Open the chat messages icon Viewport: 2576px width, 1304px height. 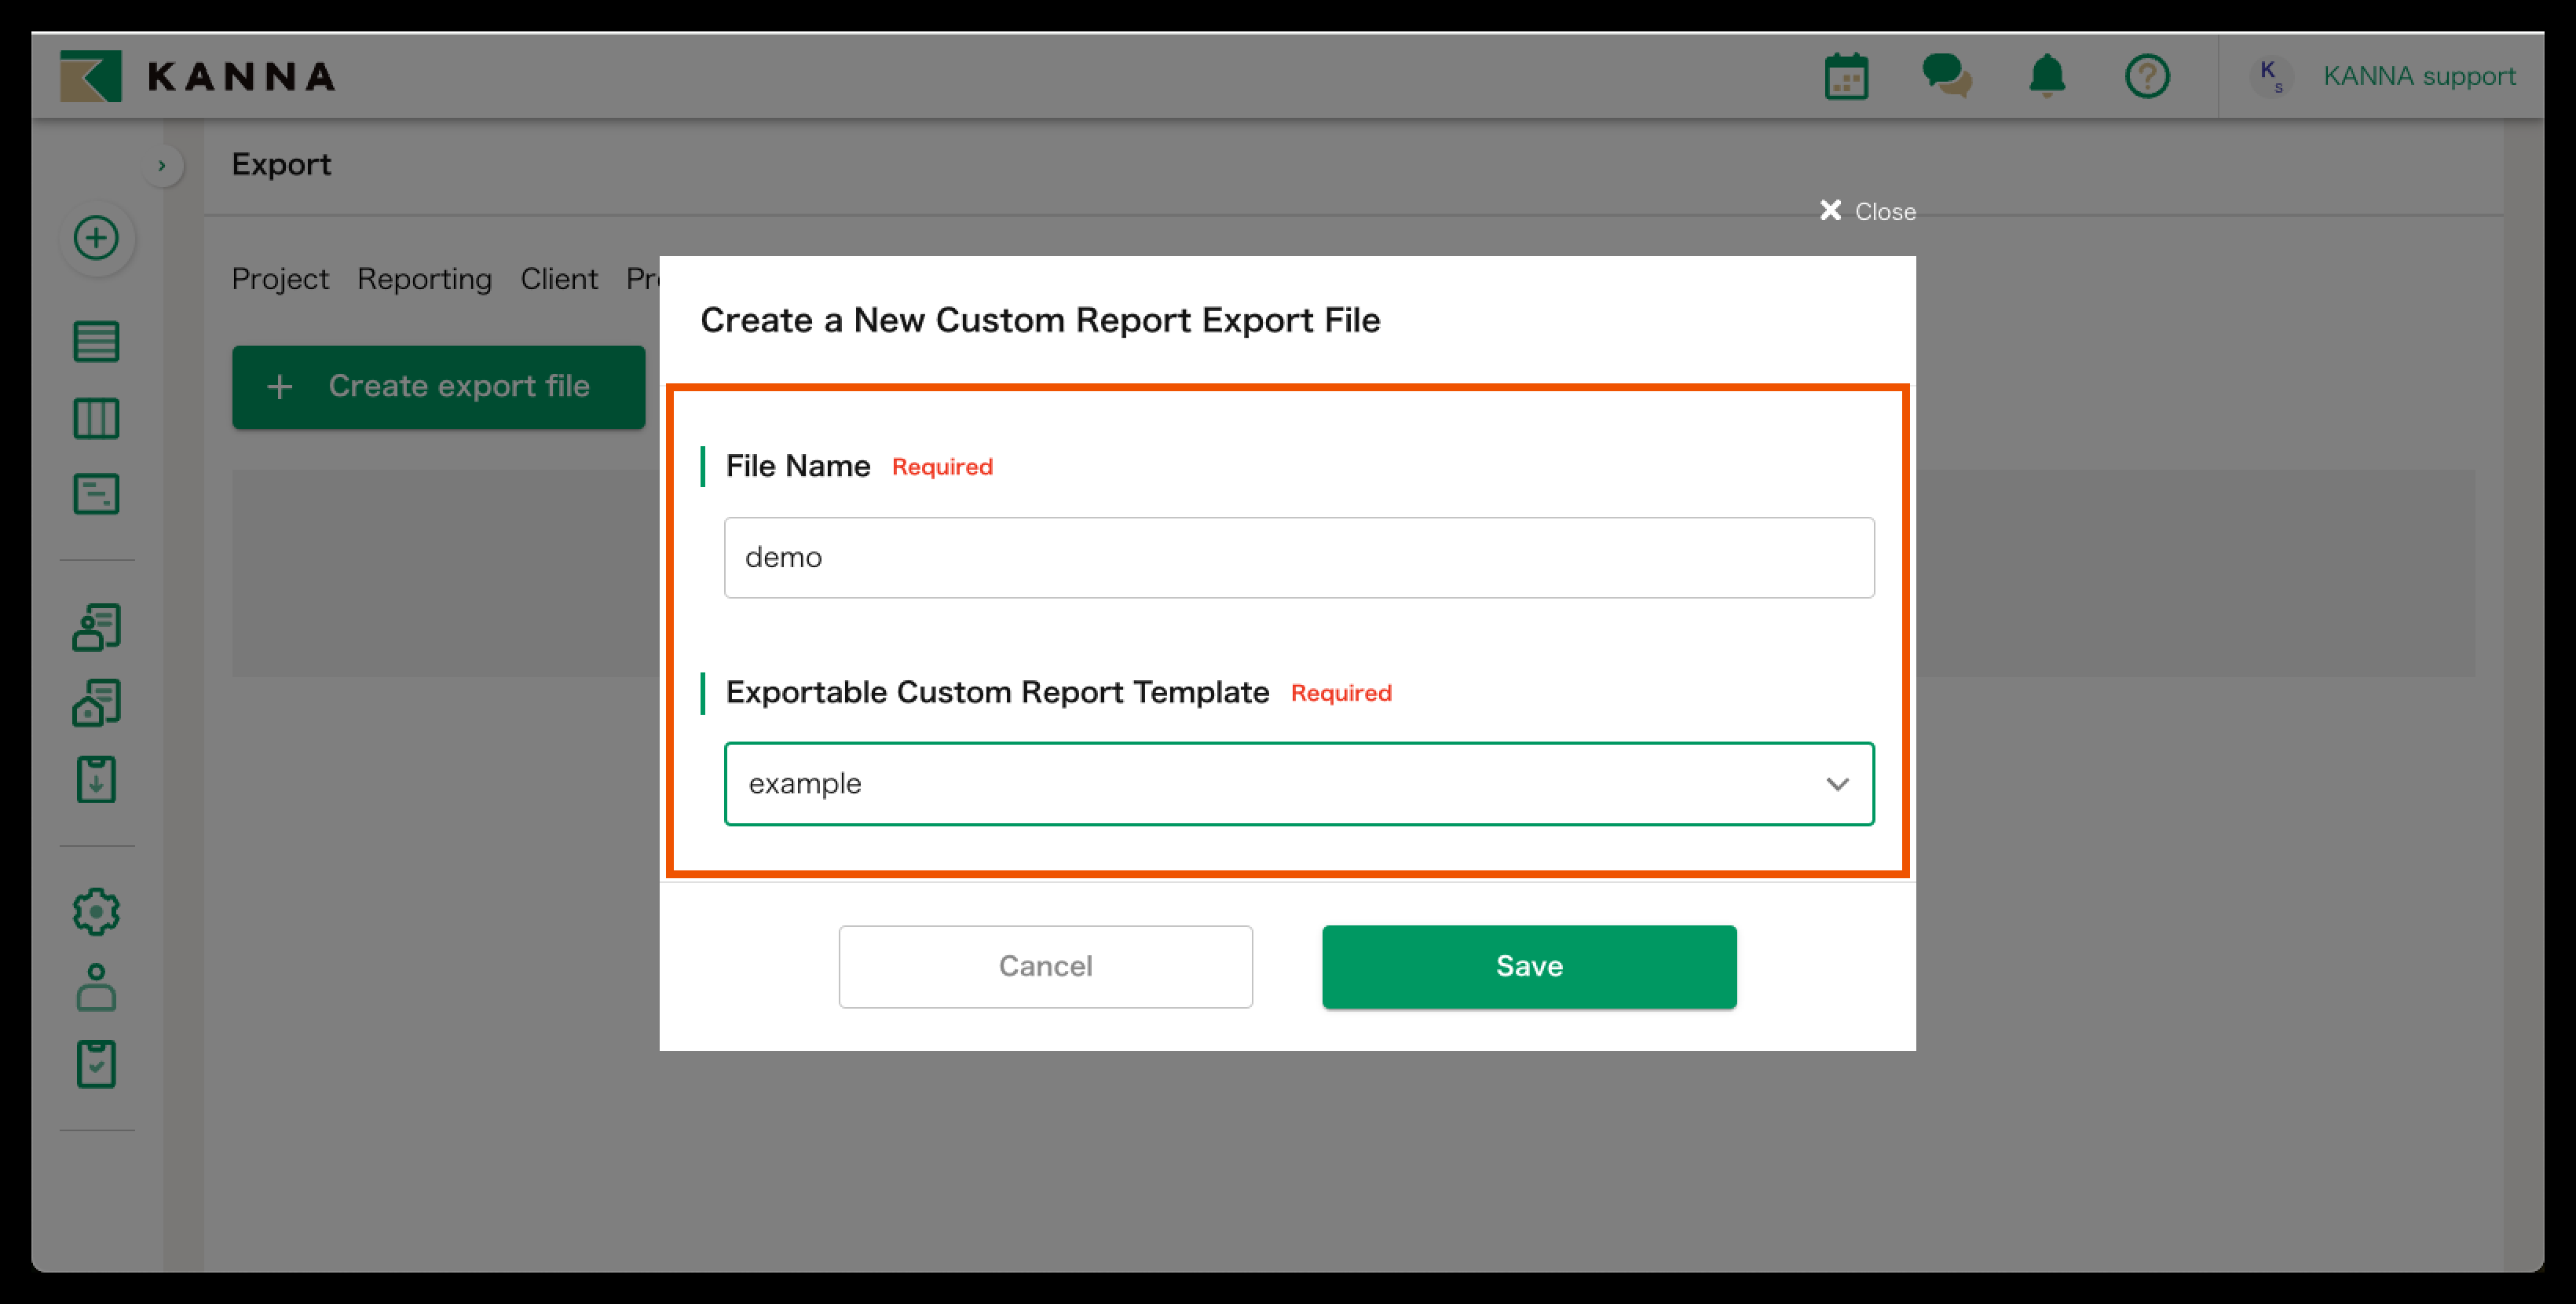pos(1946,76)
